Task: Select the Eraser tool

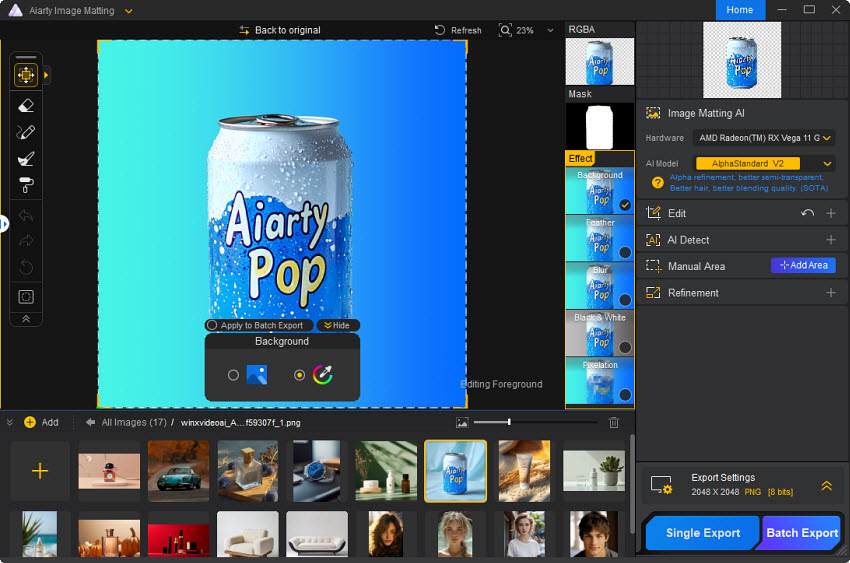Action: pos(26,106)
